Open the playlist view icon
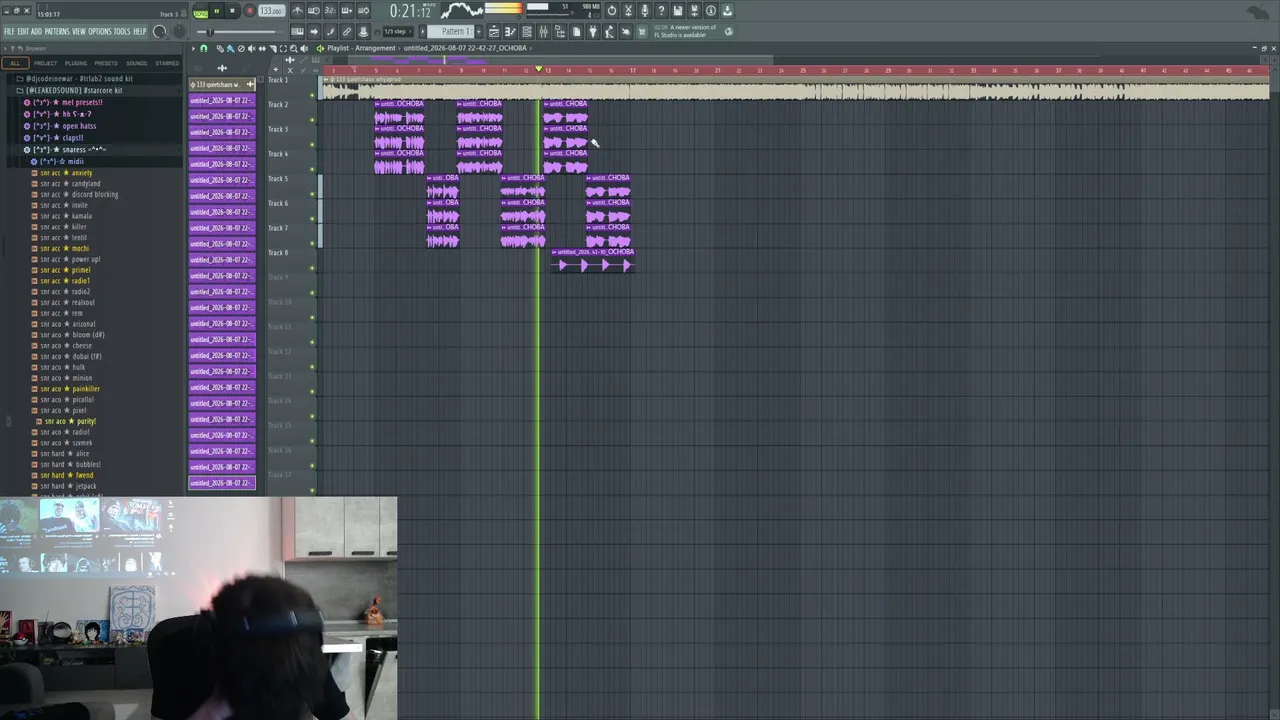 coord(494,32)
